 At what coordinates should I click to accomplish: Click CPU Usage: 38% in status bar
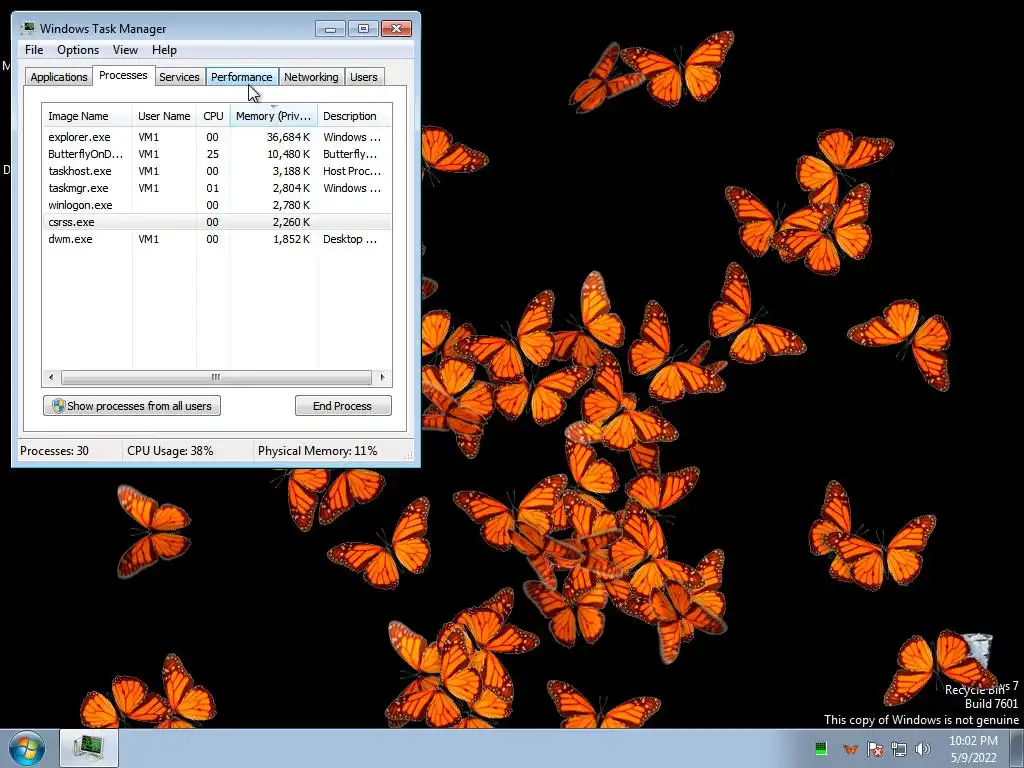coord(170,451)
